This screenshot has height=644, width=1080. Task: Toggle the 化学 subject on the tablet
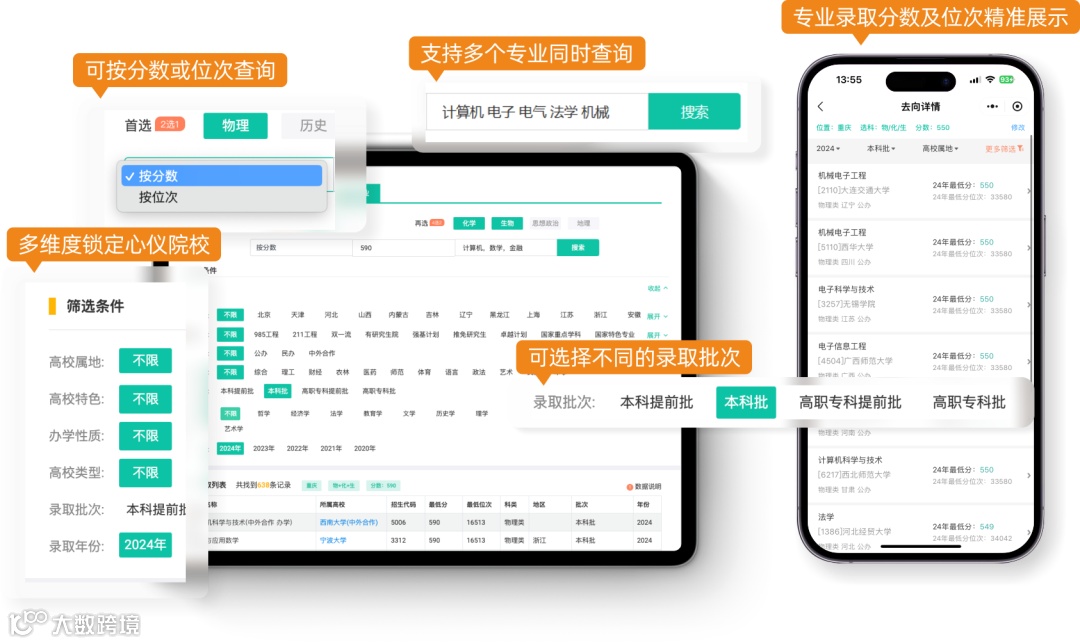click(469, 223)
